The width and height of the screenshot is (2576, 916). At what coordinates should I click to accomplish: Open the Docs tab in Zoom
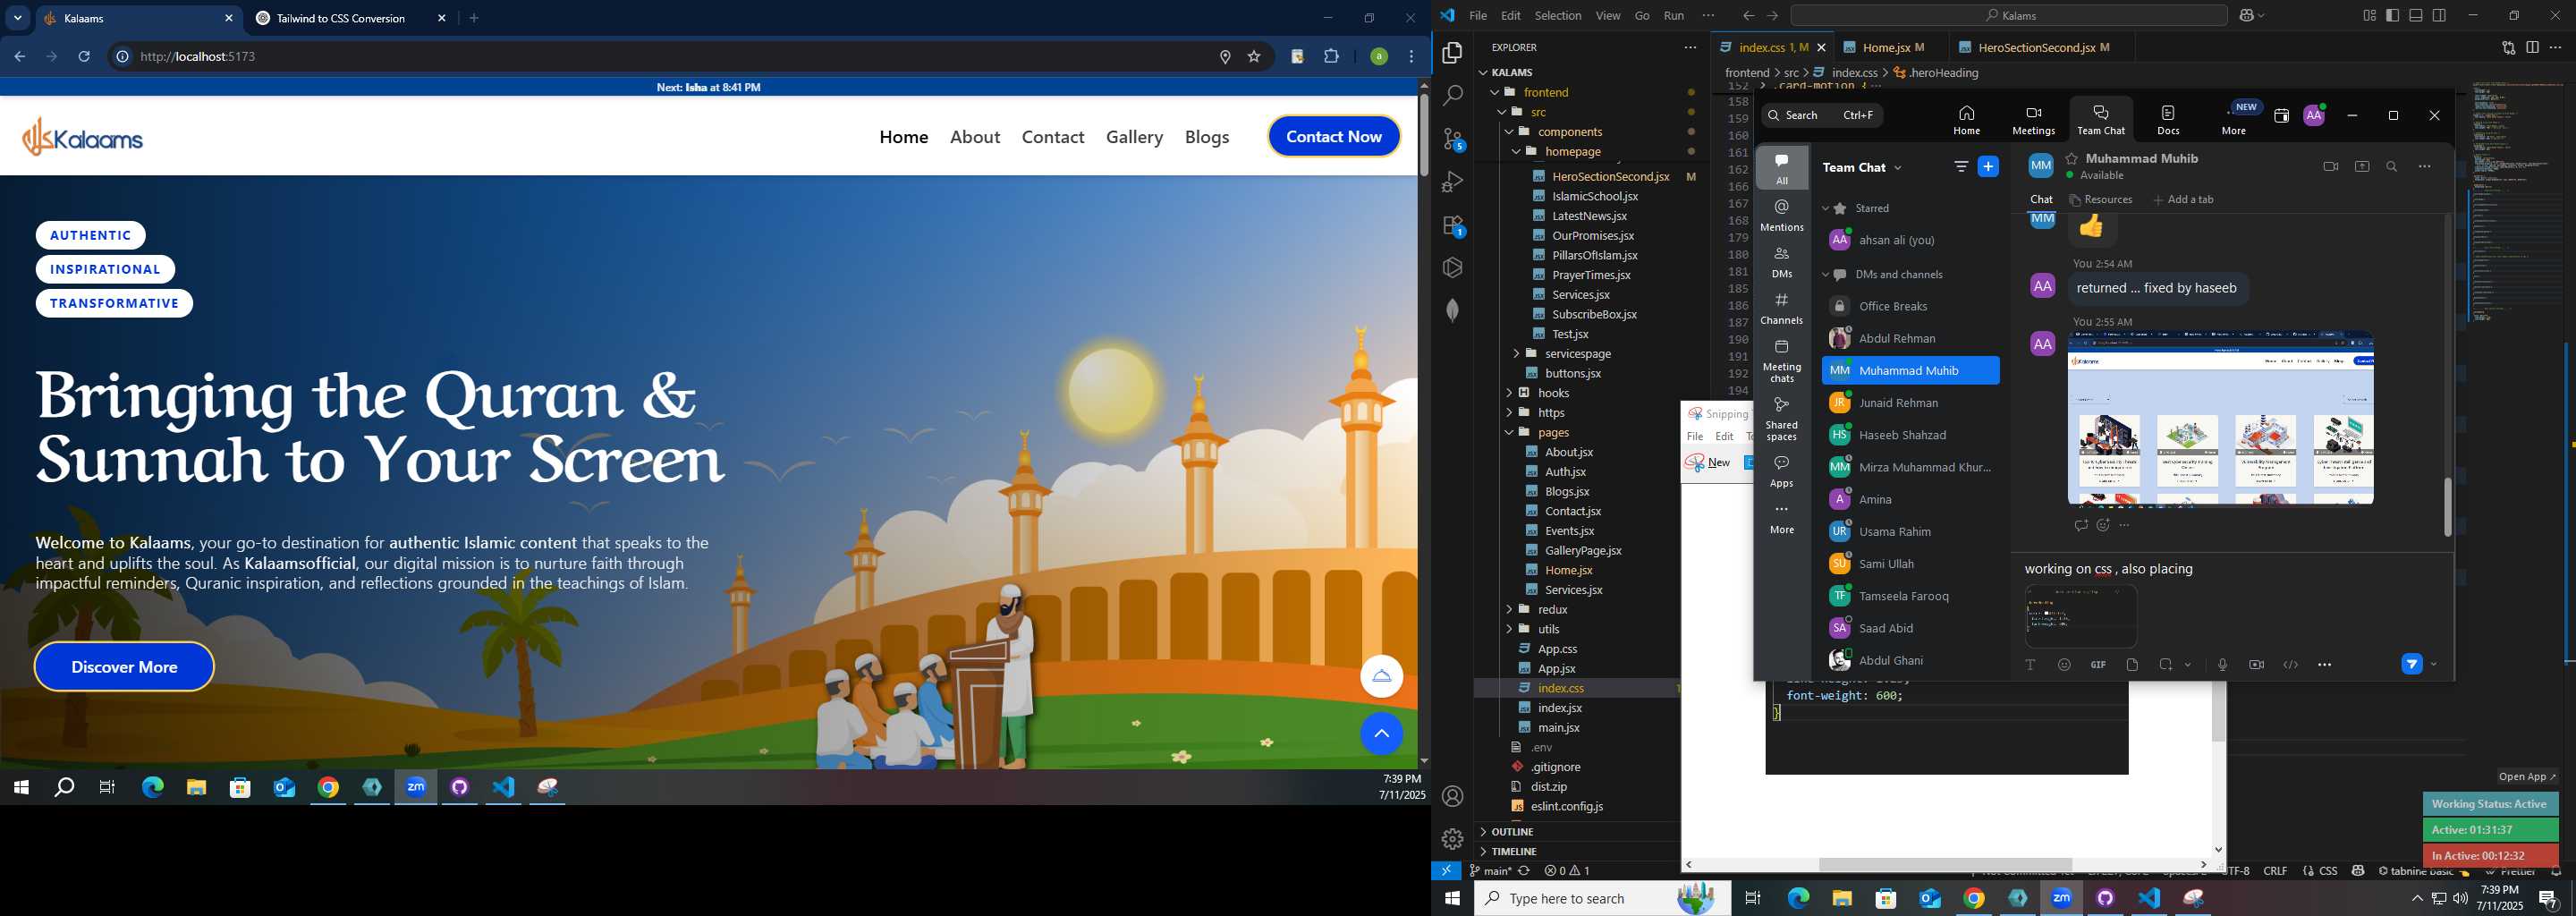pyautogui.click(x=2168, y=119)
